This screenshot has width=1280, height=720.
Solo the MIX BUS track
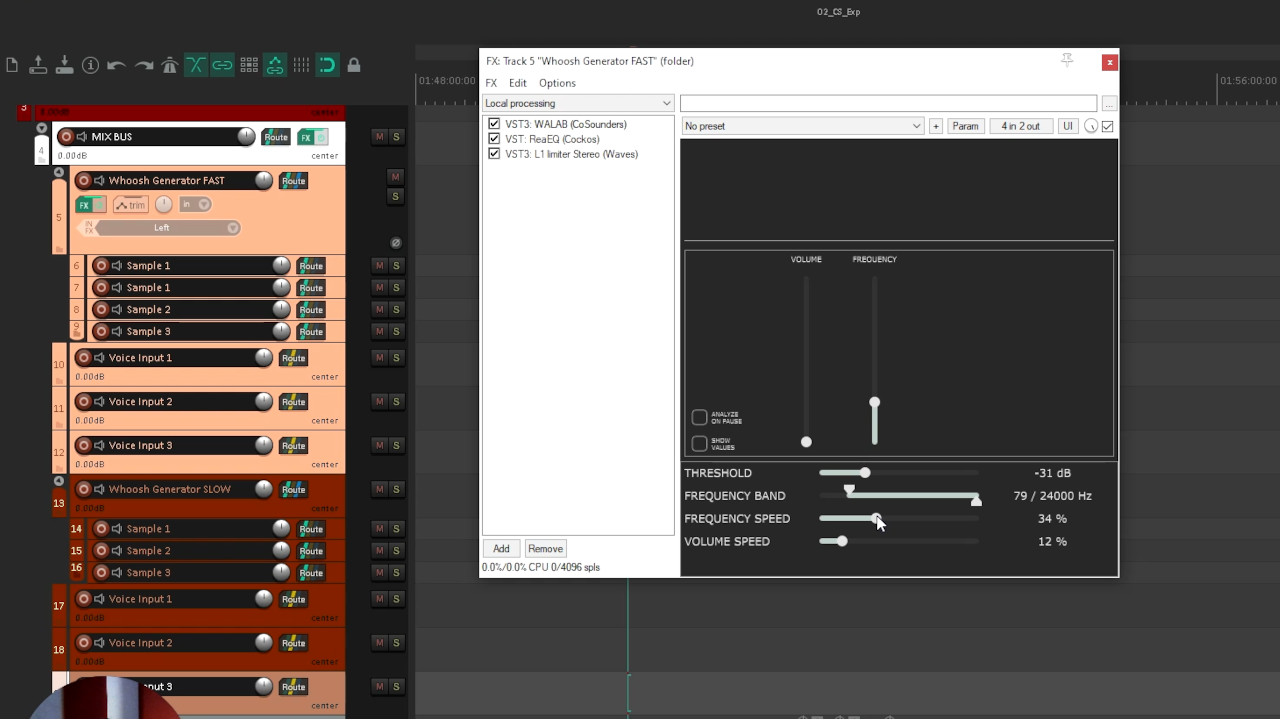click(x=396, y=137)
